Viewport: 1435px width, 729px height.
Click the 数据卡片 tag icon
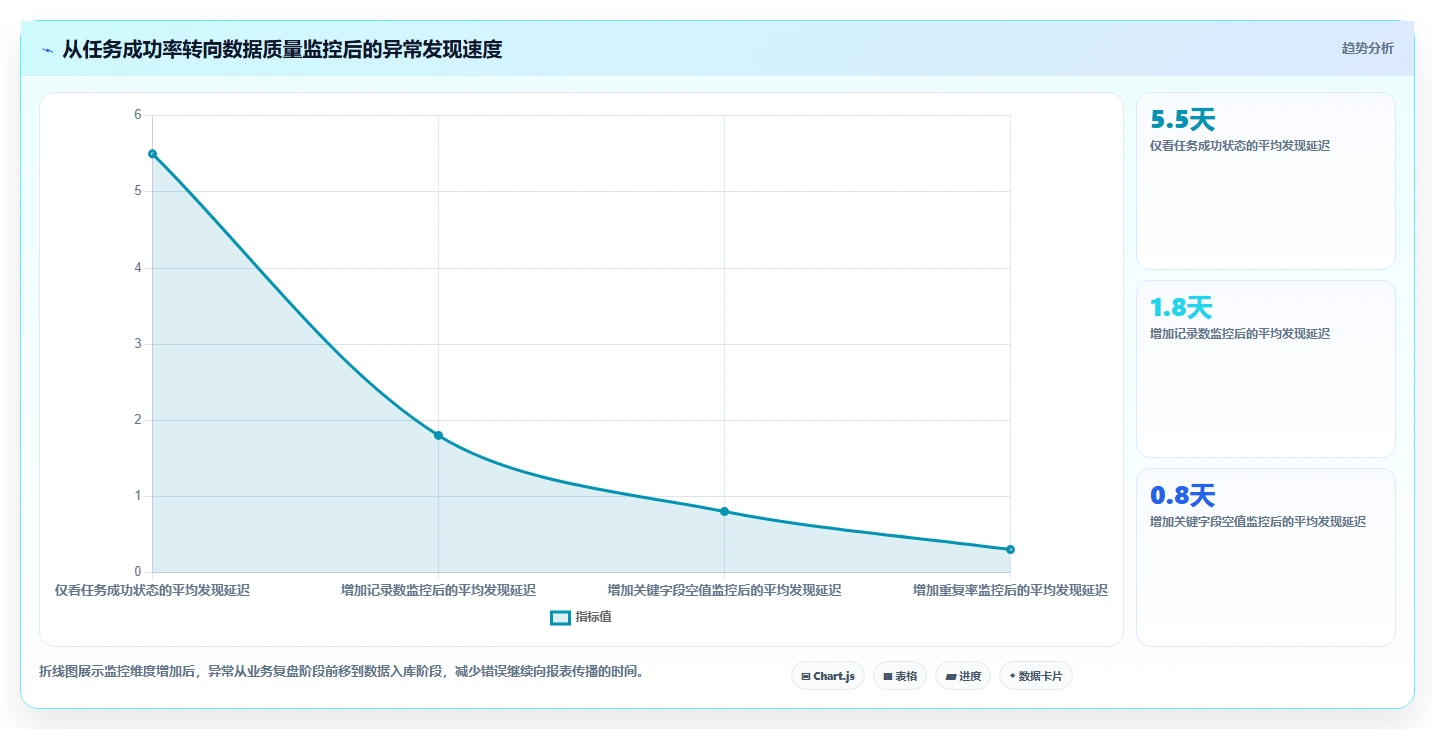pyautogui.click(x=1012, y=677)
